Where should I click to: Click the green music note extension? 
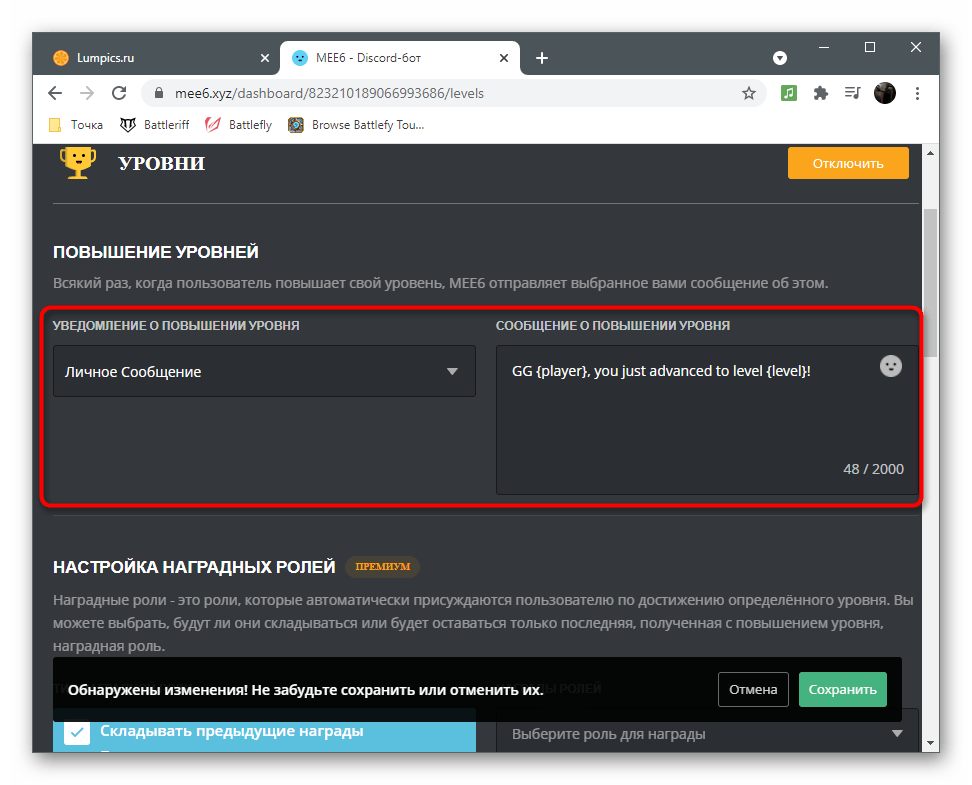tap(789, 93)
